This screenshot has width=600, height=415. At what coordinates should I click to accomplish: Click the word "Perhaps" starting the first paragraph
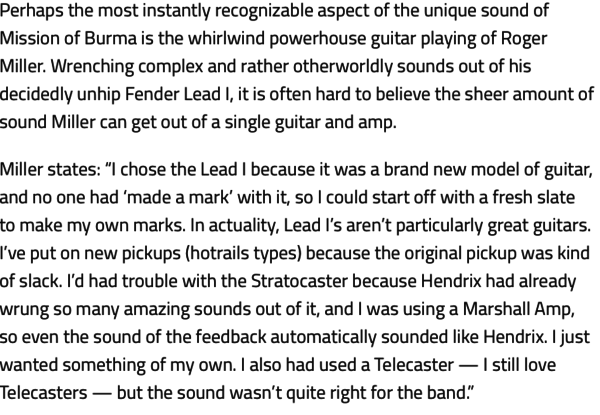click(31, 11)
